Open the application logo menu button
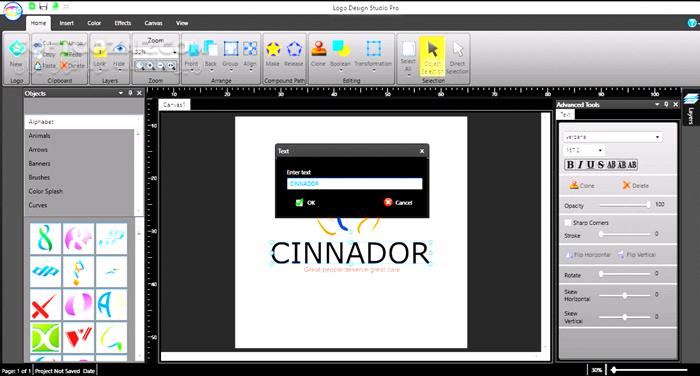Image resolution: width=700 pixels, height=376 pixels. pyautogui.click(x=13, y=11)
